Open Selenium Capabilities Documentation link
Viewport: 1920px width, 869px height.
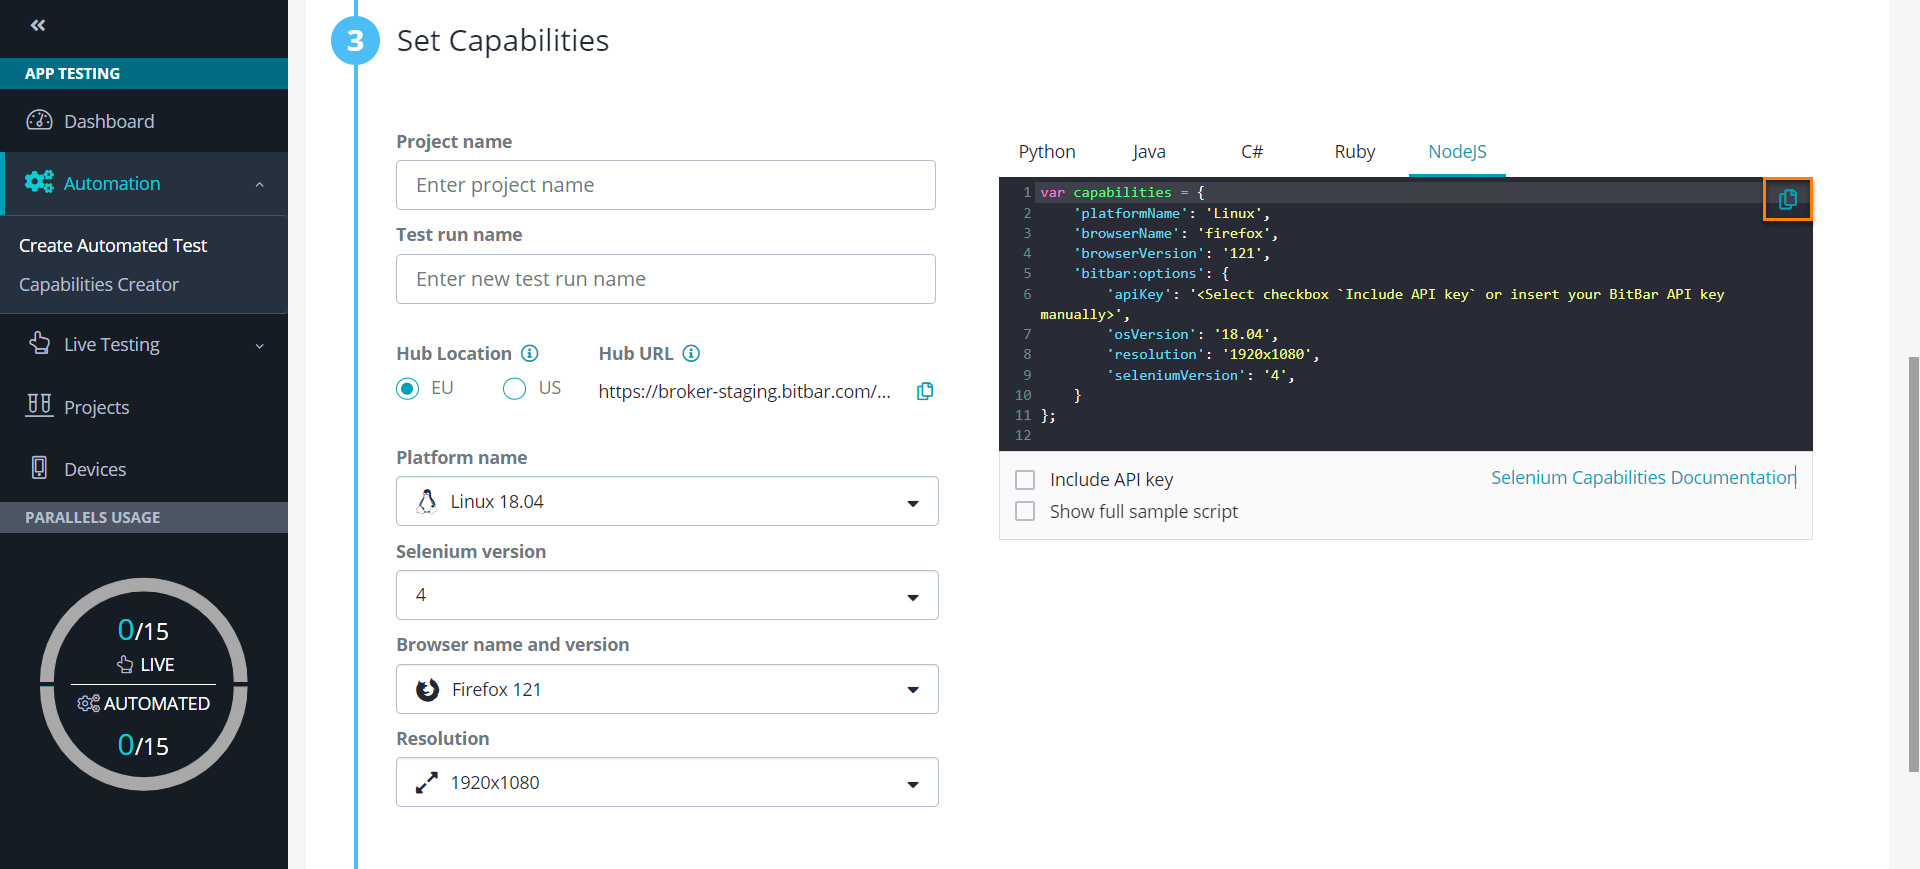click(x=1642, y=478)
